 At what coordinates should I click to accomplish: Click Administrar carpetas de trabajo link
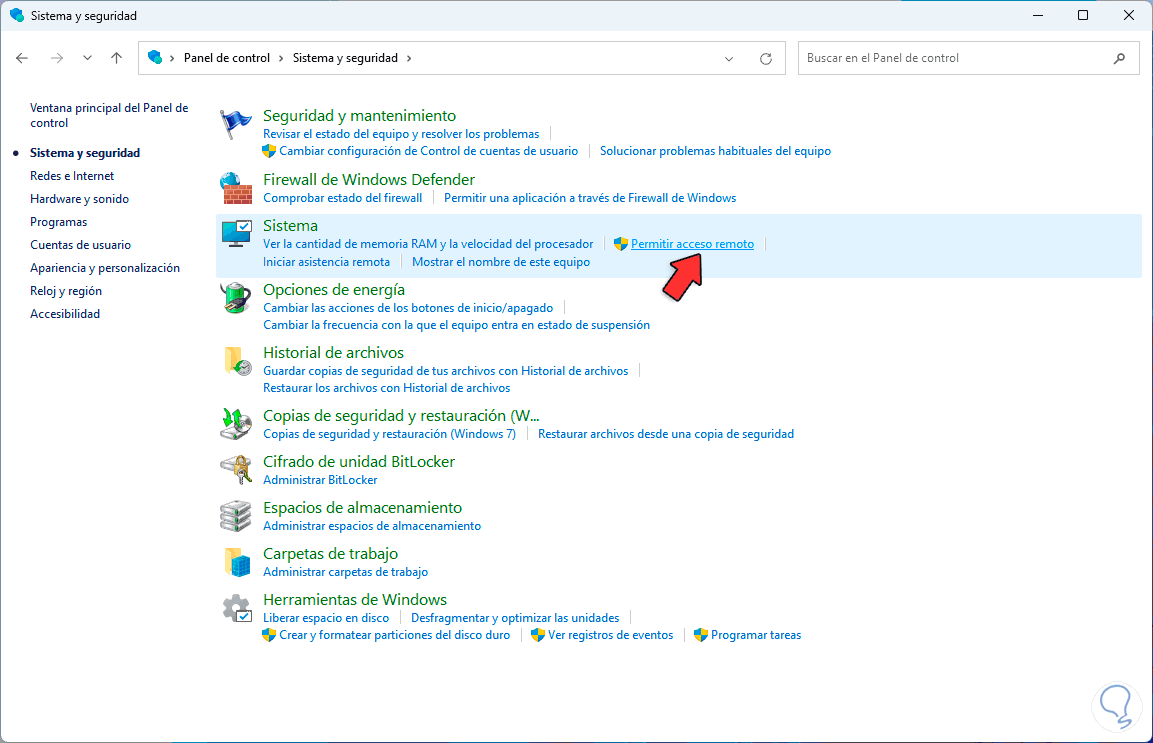pos(346,572)
